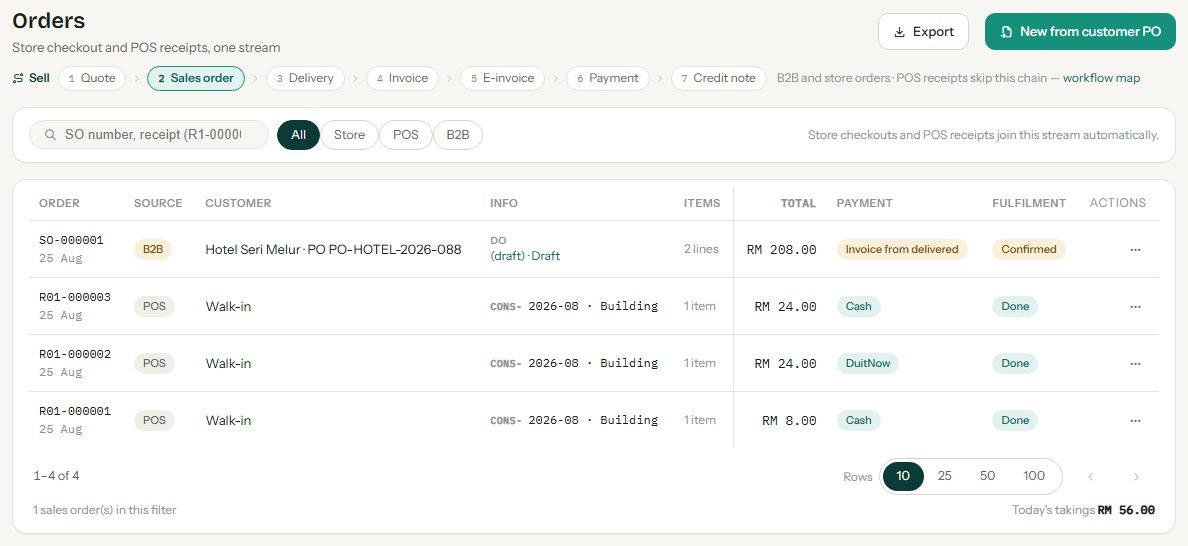
Task: Click the Order column header
Action: click(x=59, y=203)
